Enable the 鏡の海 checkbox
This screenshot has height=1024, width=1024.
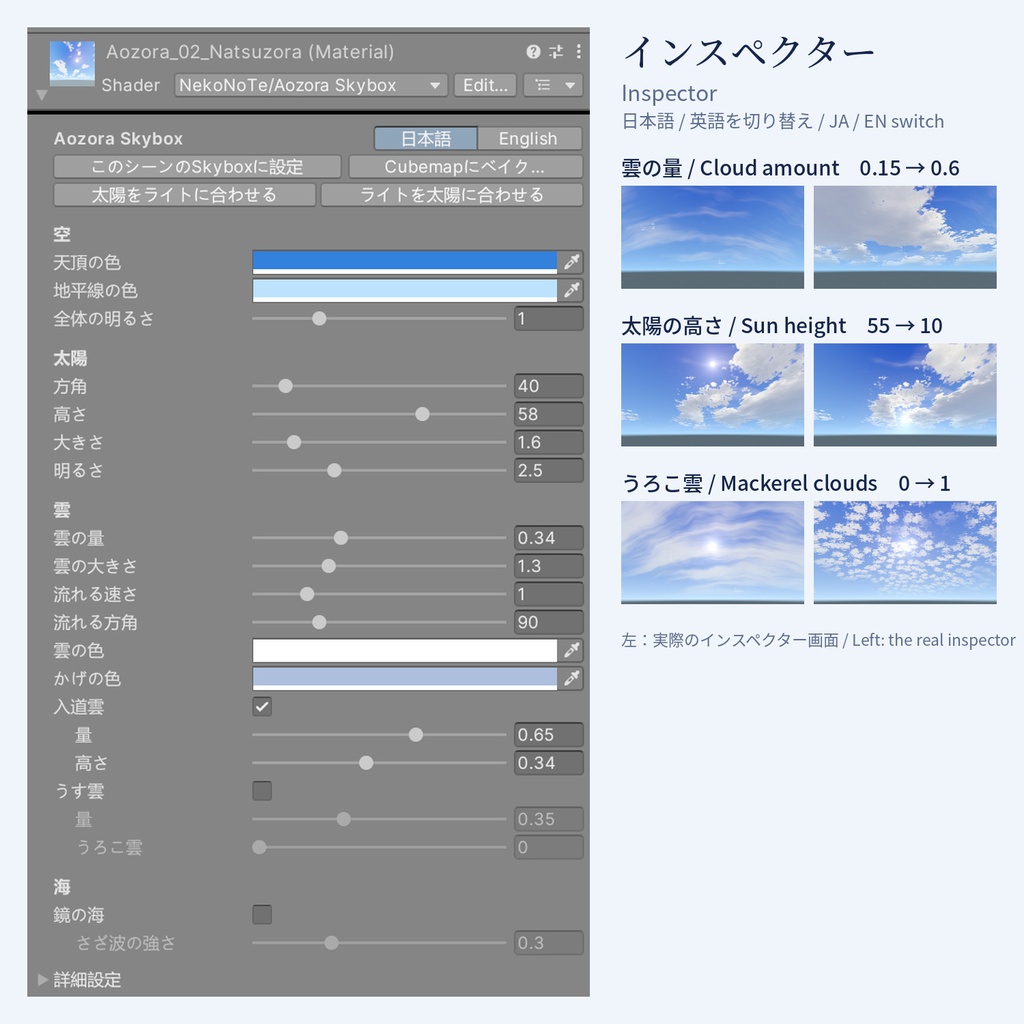coord(262,914)
